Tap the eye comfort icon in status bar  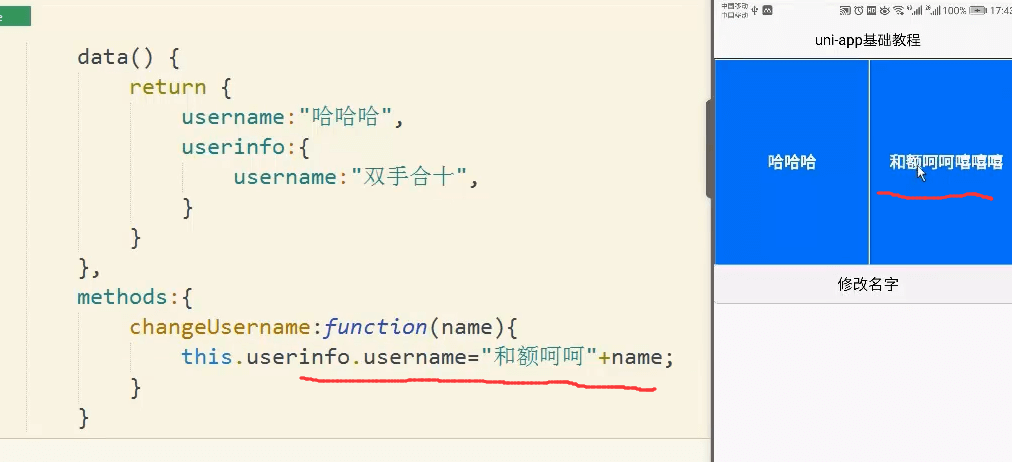884,10
